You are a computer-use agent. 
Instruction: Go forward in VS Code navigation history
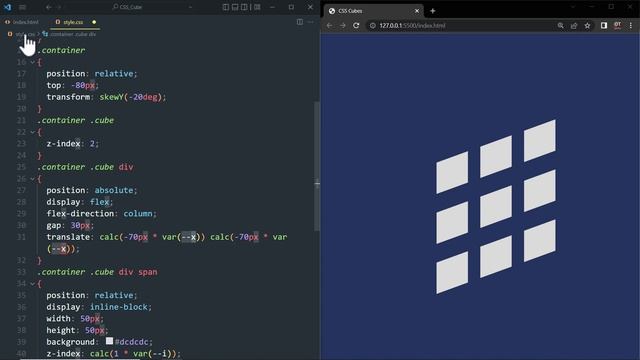(60, 7)
